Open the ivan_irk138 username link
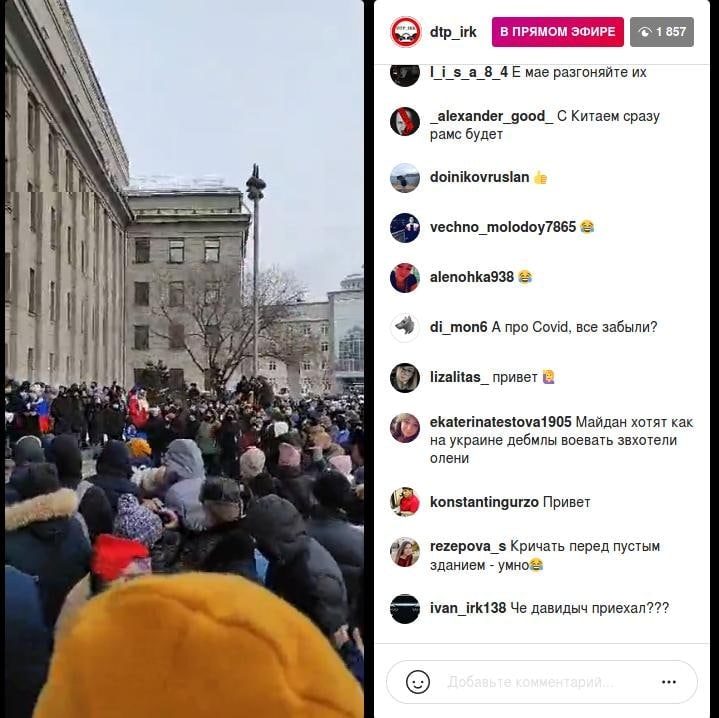Viewport: 719px width, 718px height. click(468, 608)
